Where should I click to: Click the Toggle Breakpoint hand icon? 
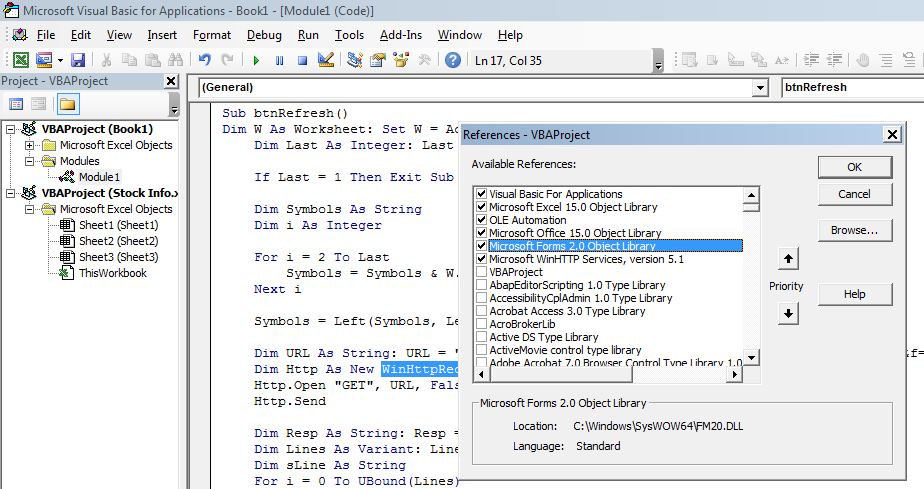tap(863, 60)
